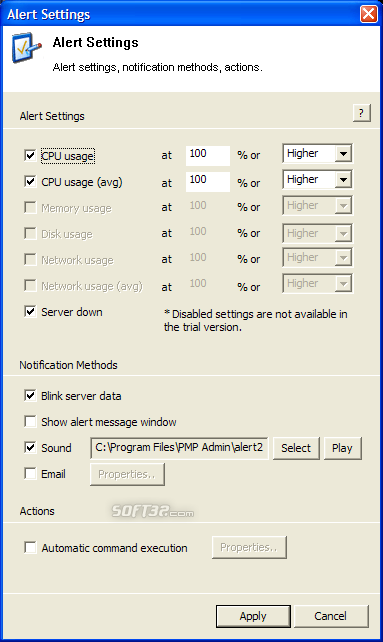Viewport: 383px width, 642px height.
Task: Apply the alert settings
Action: click(x=253, y=616)
